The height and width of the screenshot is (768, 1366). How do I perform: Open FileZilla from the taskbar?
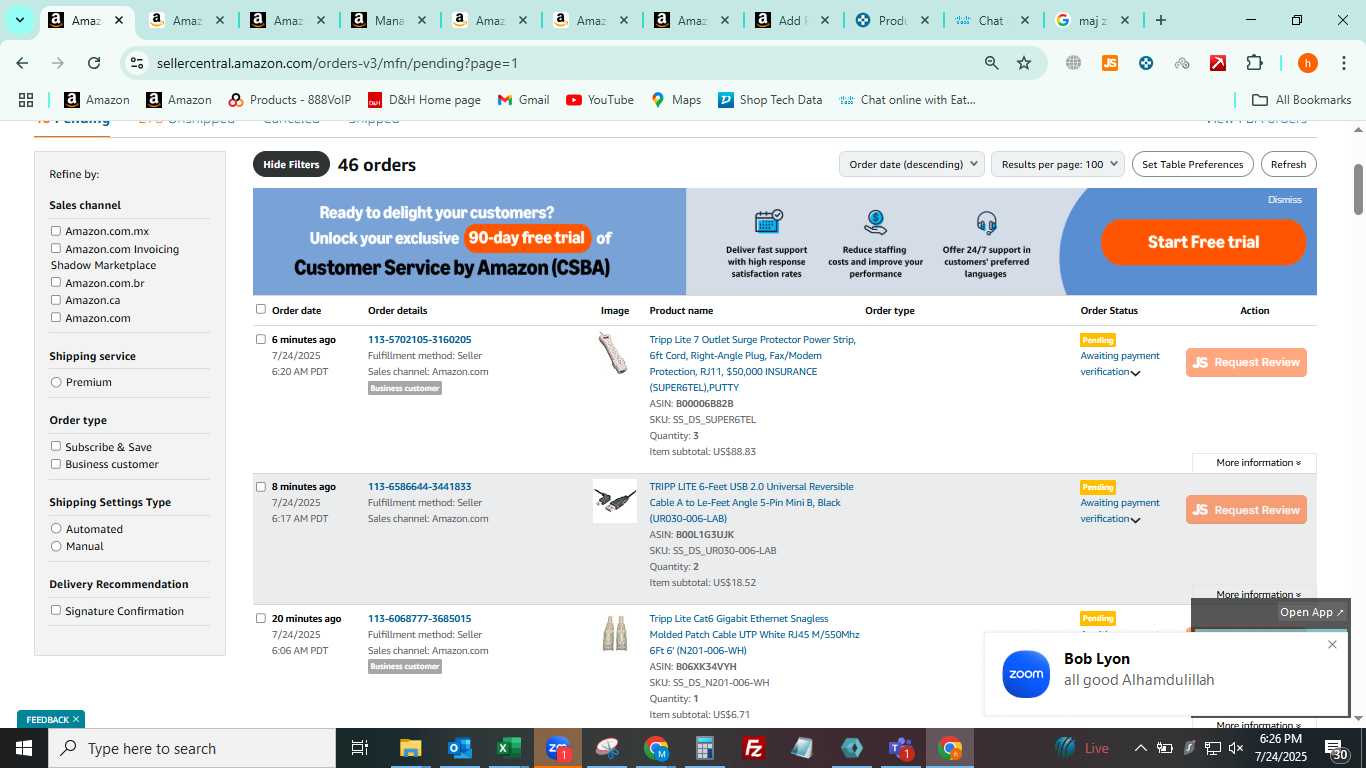coord(754,748)
